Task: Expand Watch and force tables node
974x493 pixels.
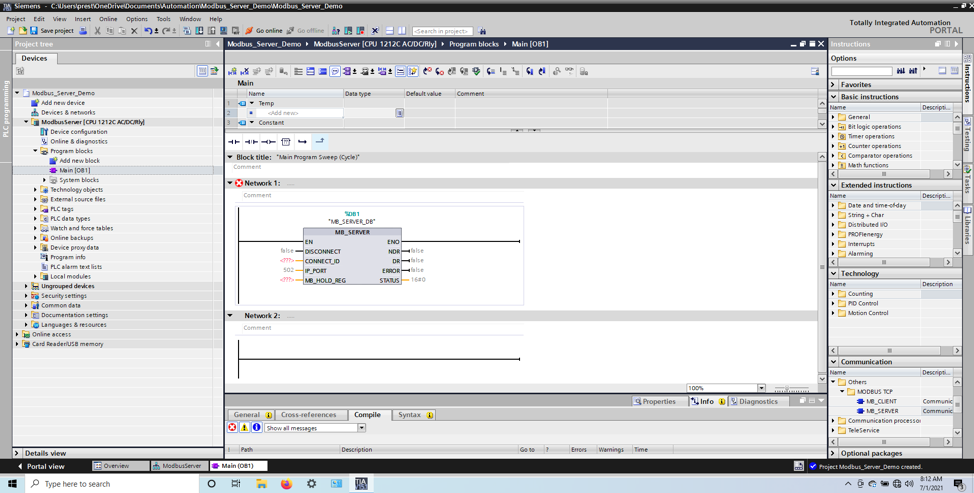Action: pos(35,228)
